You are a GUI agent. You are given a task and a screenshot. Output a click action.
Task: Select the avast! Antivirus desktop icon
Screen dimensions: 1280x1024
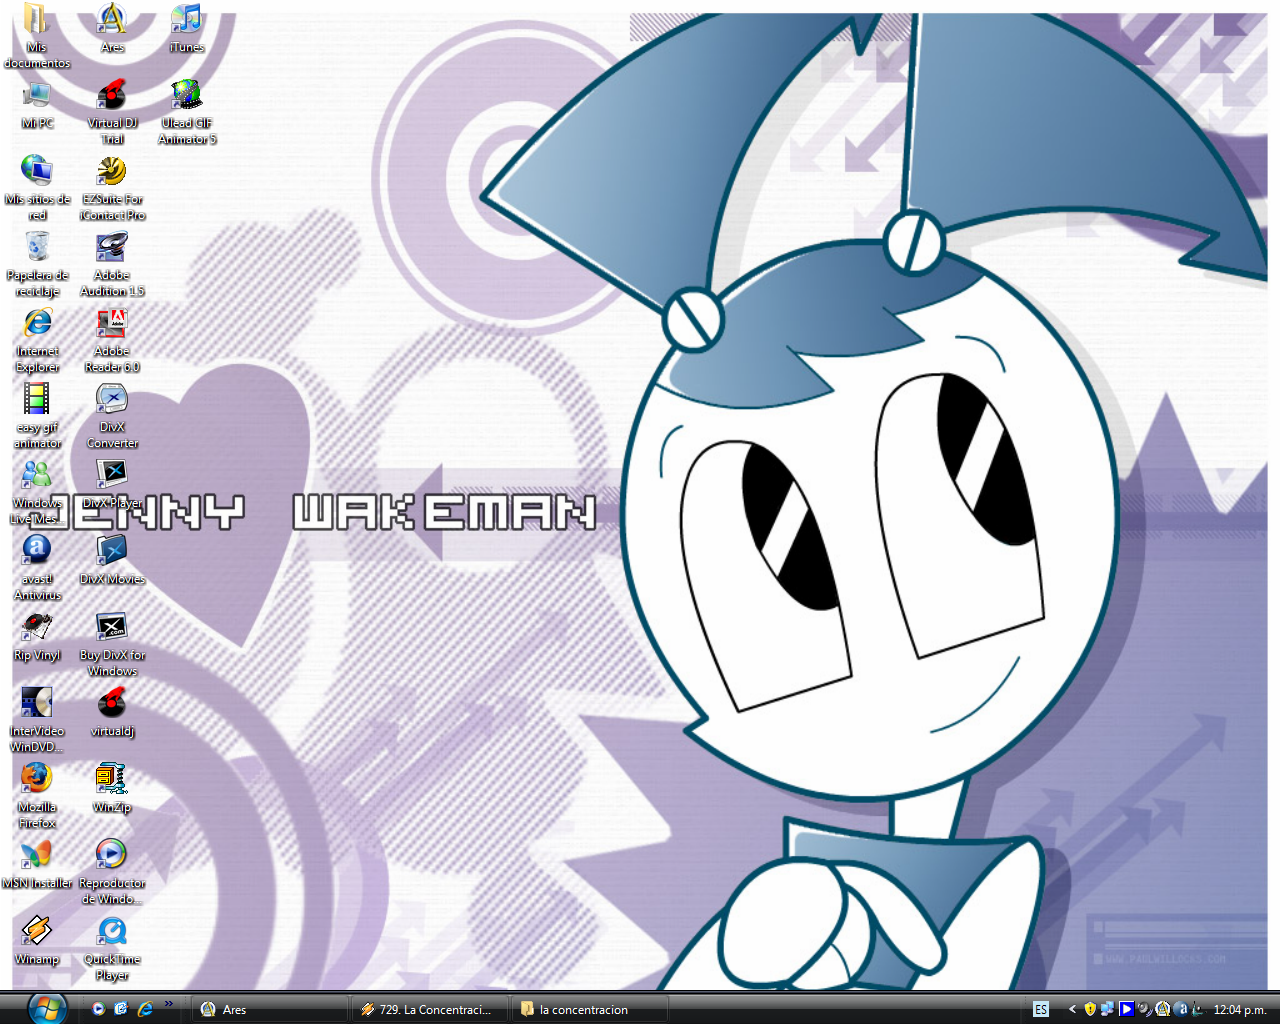37,568
